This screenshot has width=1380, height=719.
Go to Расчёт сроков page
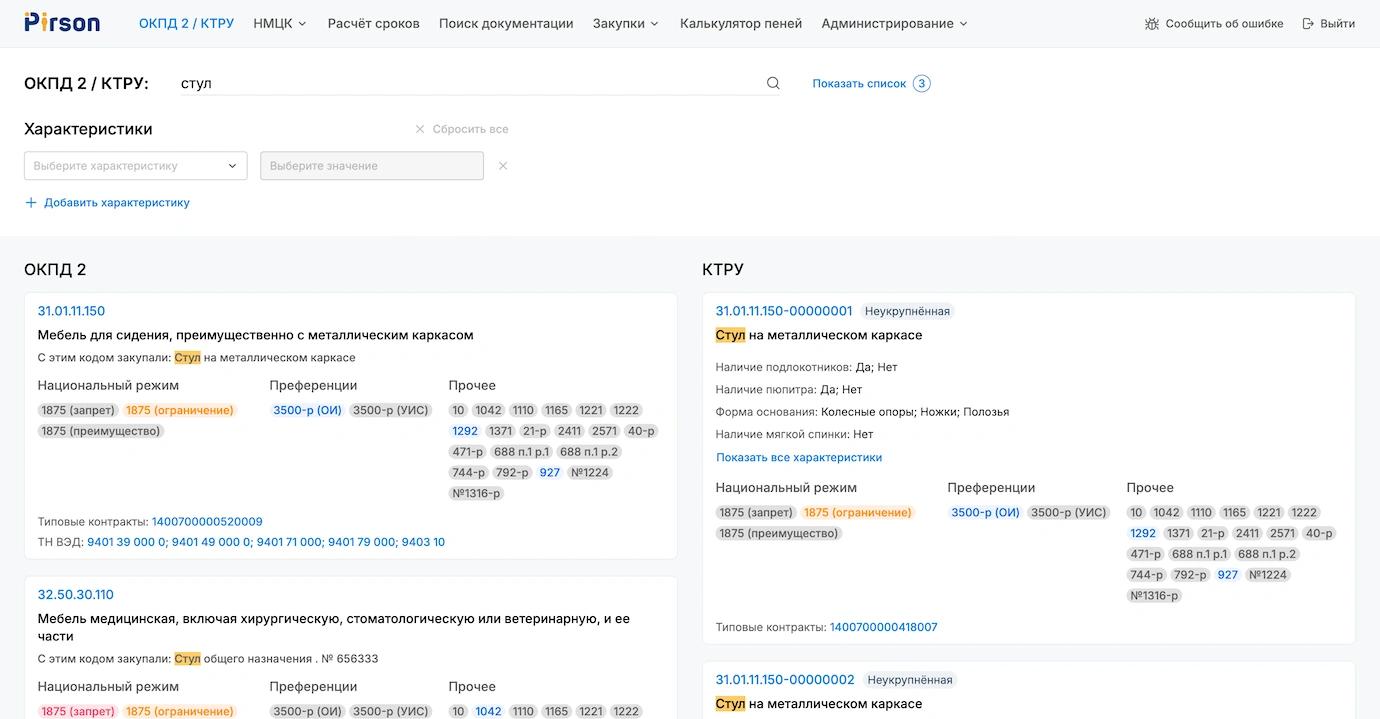pos(373,24)
